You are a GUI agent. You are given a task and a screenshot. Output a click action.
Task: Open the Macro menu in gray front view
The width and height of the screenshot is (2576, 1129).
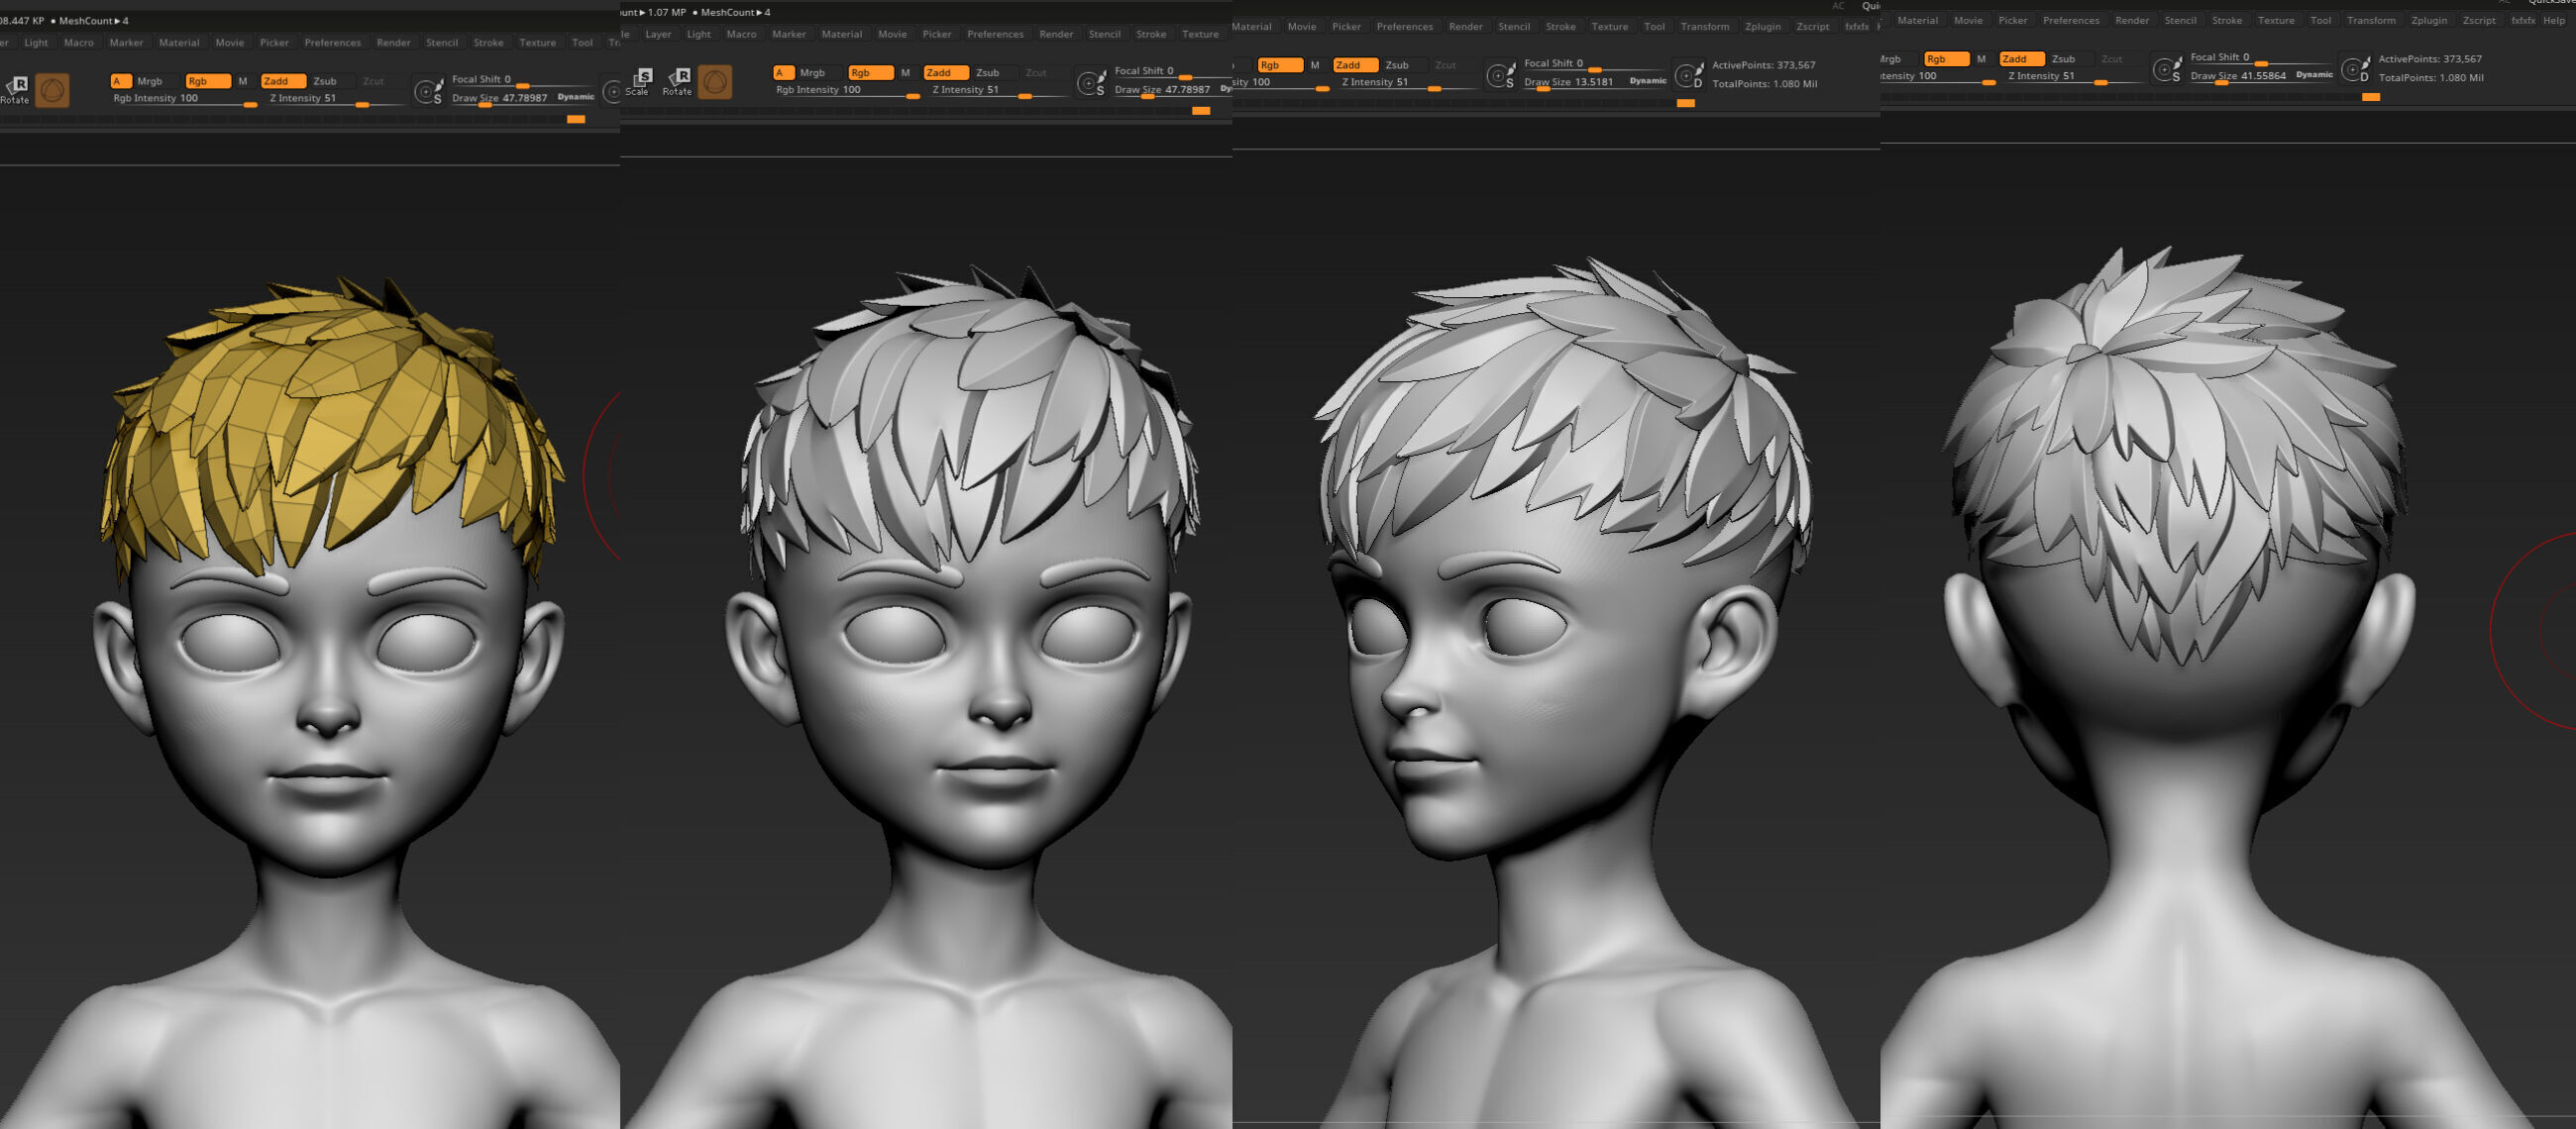741,34
